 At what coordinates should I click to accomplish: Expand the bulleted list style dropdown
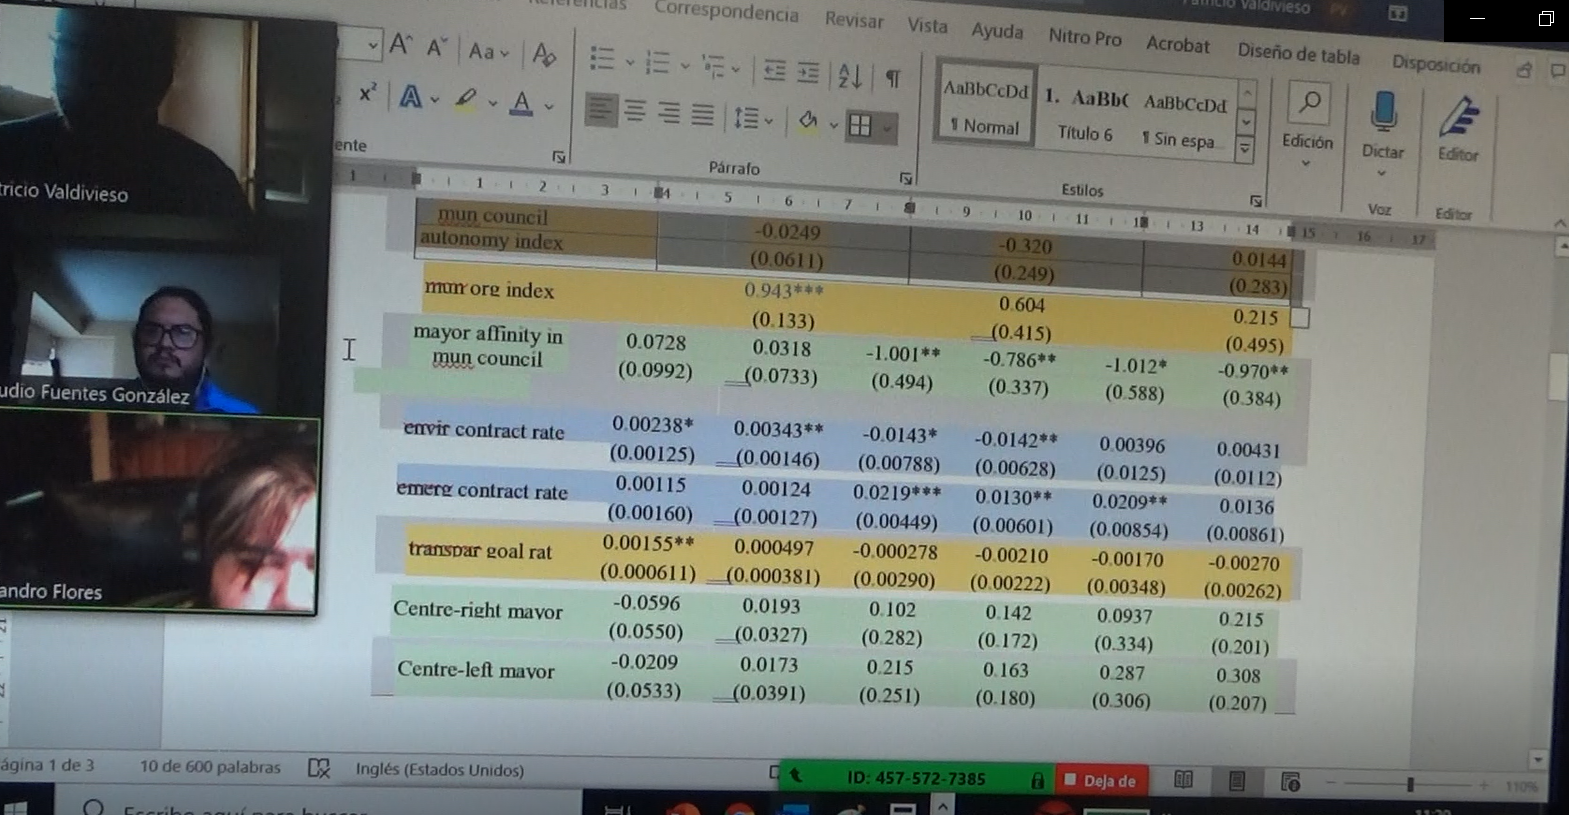point(630,62)
